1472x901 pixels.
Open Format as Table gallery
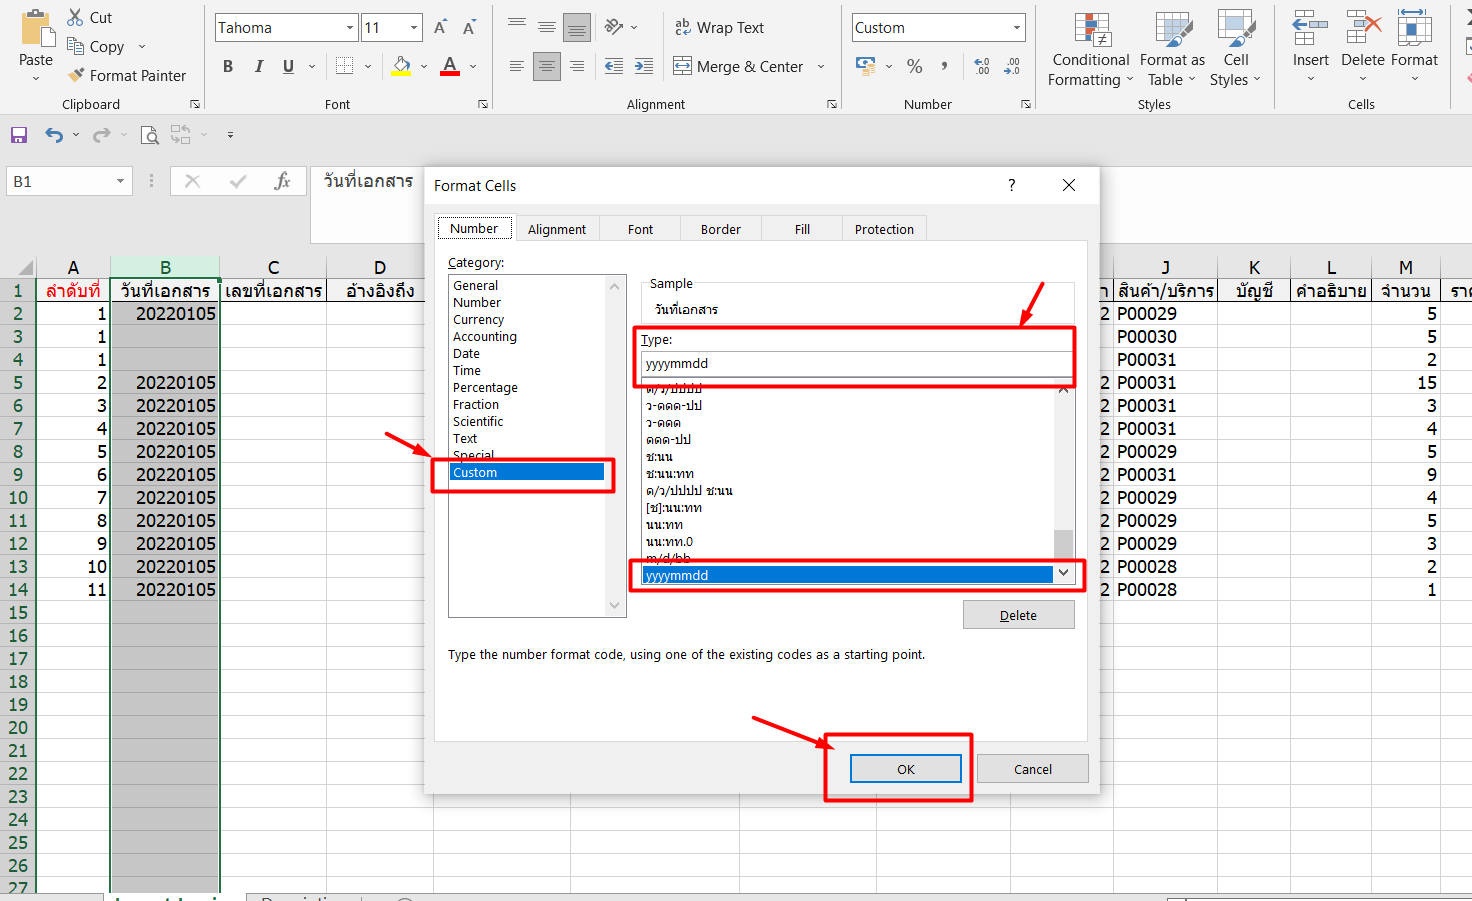1172,49
